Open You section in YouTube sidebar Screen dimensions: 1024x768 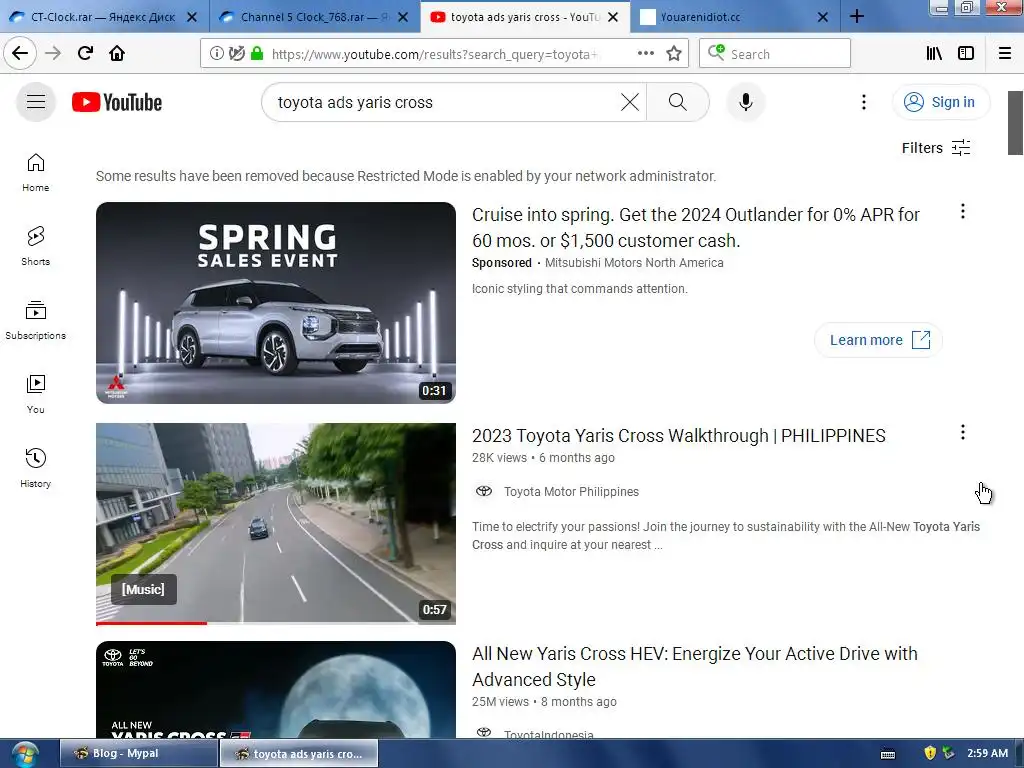click(36, 394)
